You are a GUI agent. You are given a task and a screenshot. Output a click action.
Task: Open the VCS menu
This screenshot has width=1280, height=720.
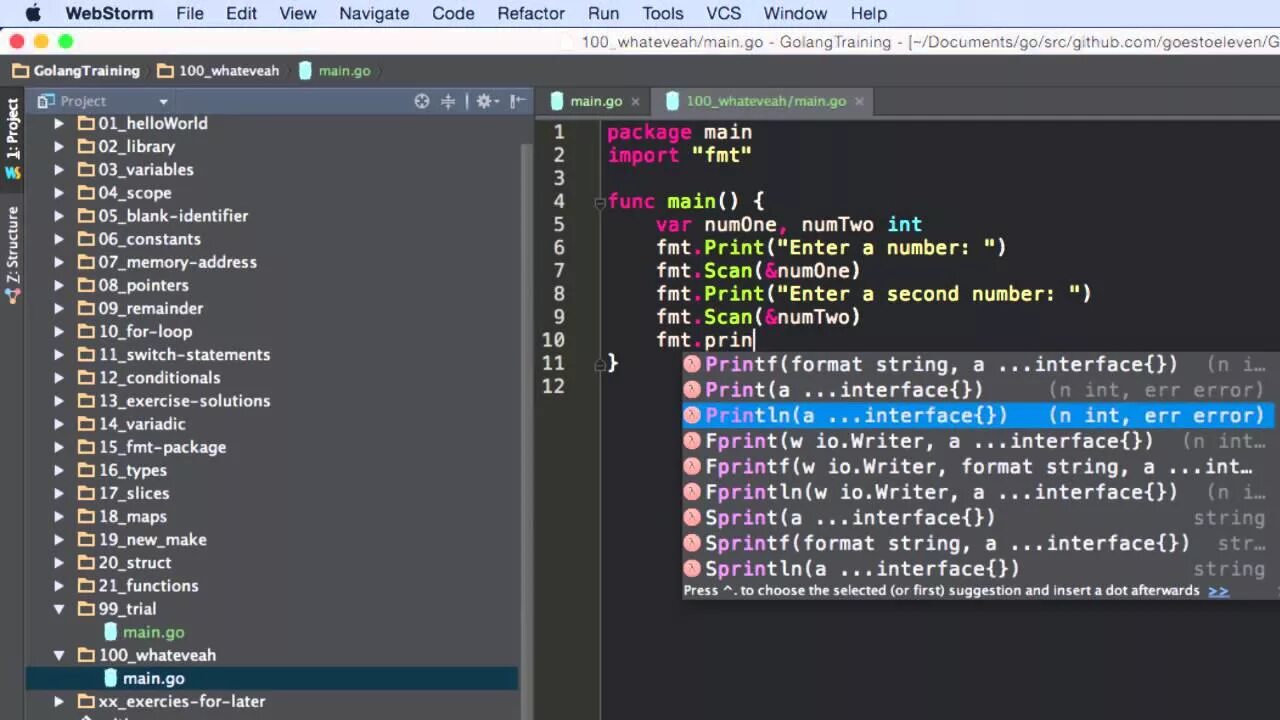(x=723, y=13)
